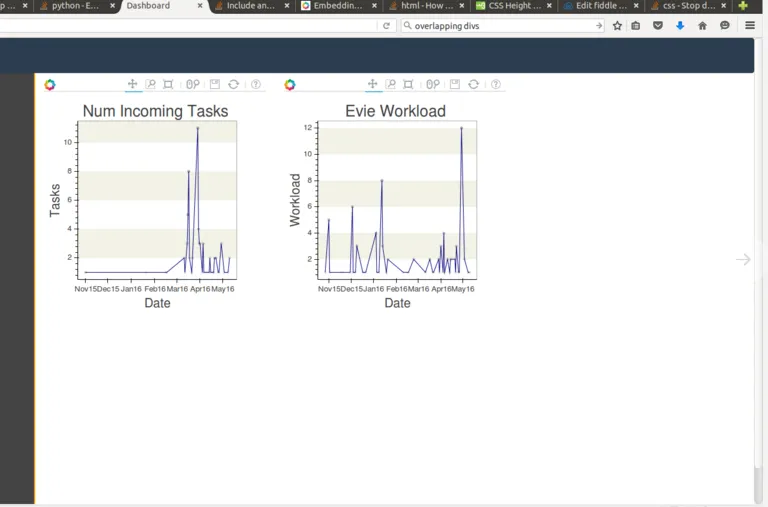Viewport: 768px width, 507px height.
Task: Close the 'css - Stop d...' tab
Action: [x=723, y=6]
